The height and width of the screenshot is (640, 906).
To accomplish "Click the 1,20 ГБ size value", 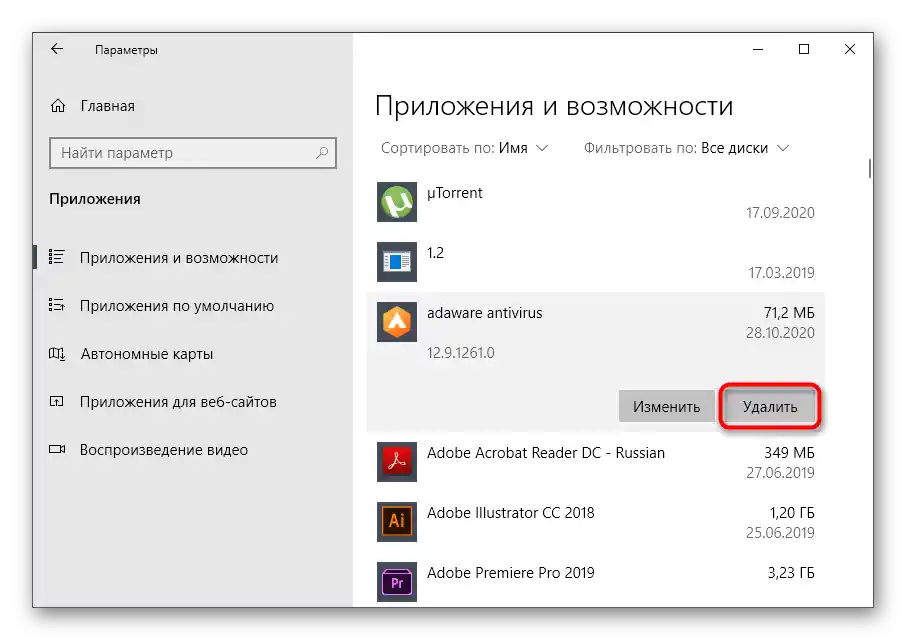I will click(792, 512).
